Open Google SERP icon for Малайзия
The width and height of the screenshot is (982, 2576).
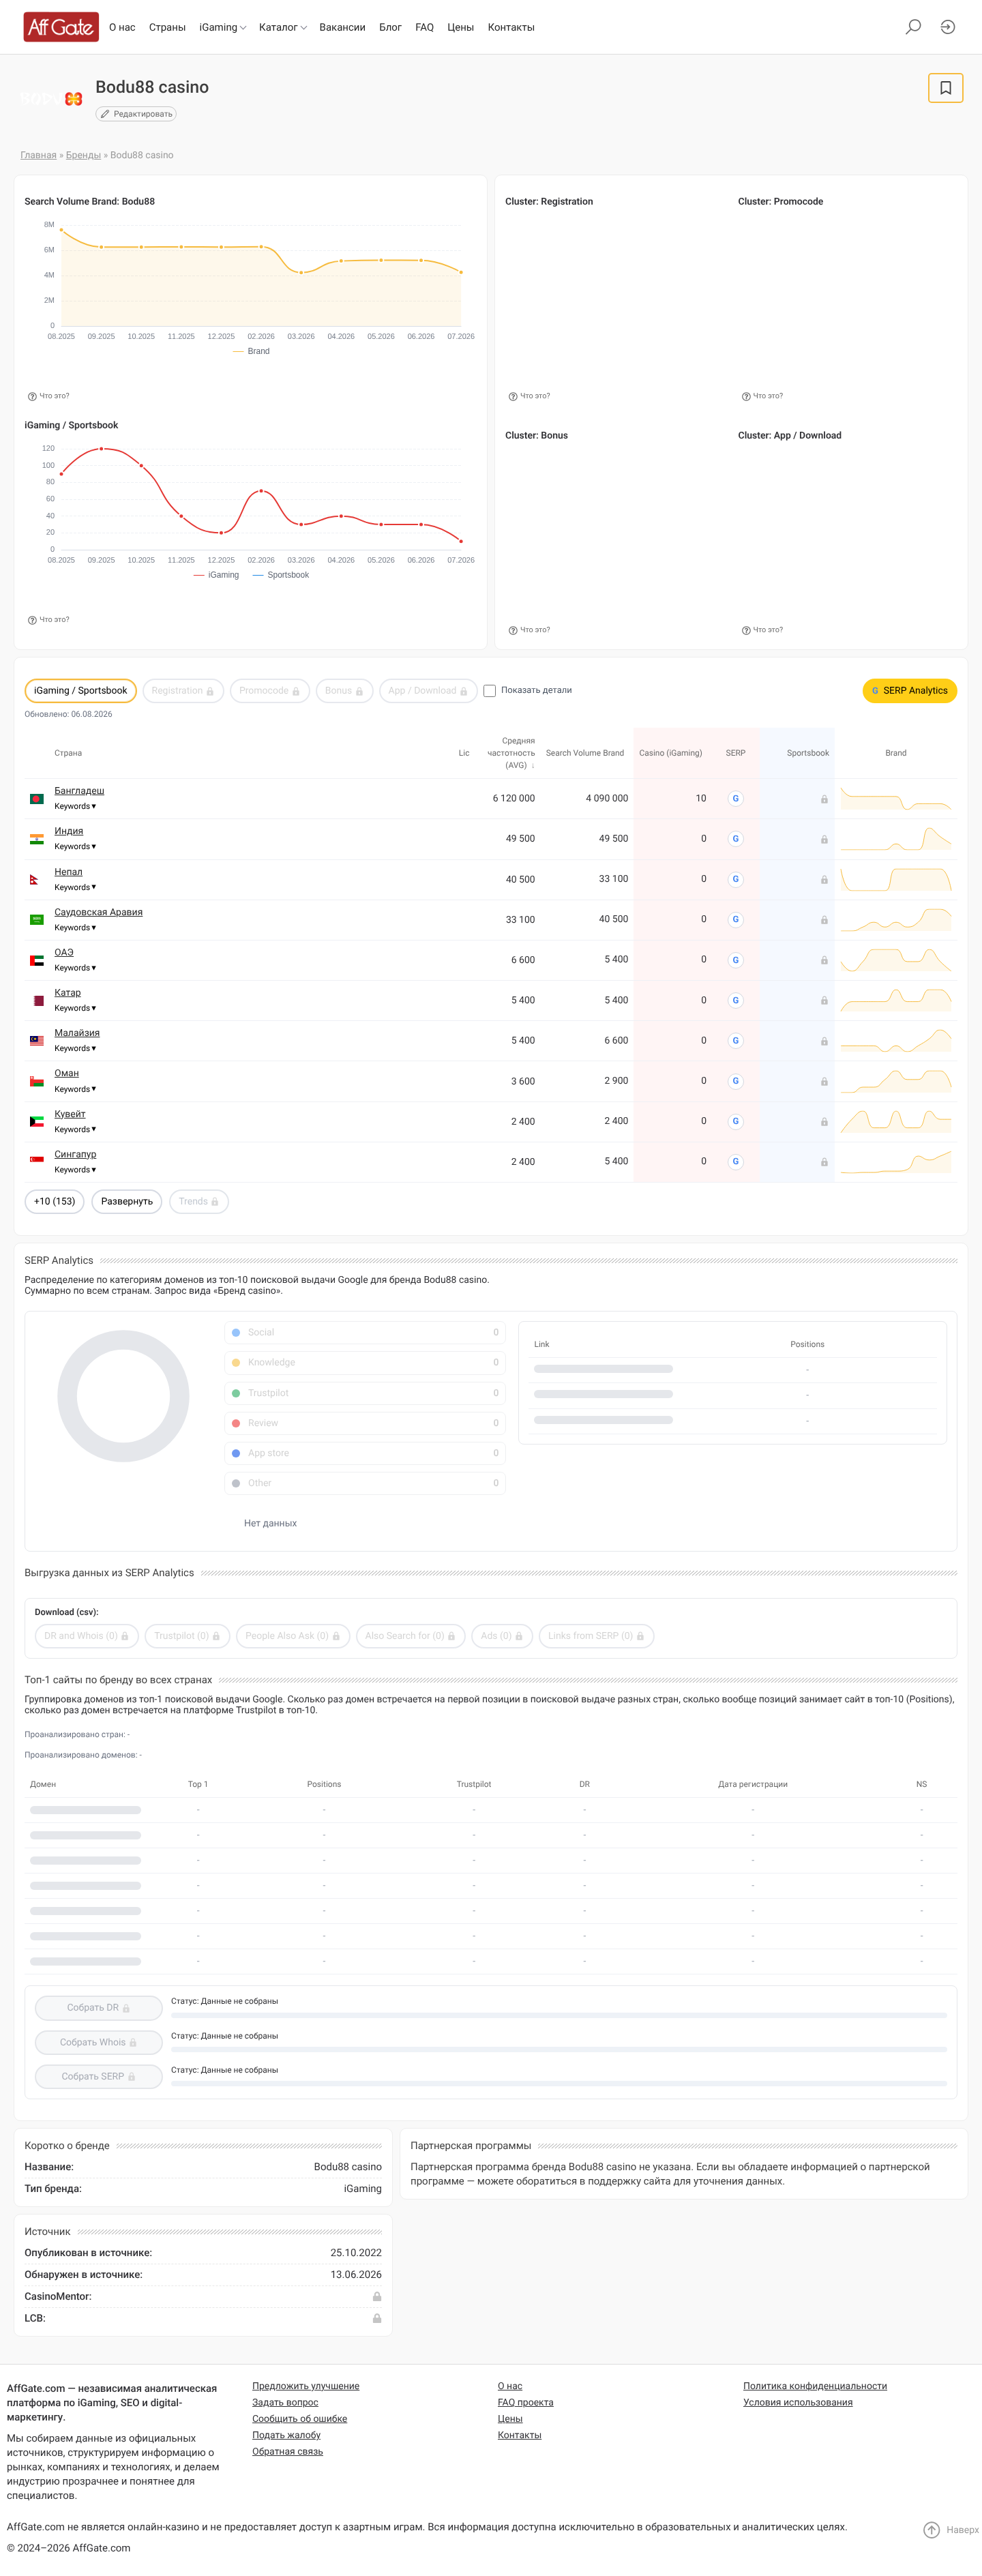[735, 1041]
